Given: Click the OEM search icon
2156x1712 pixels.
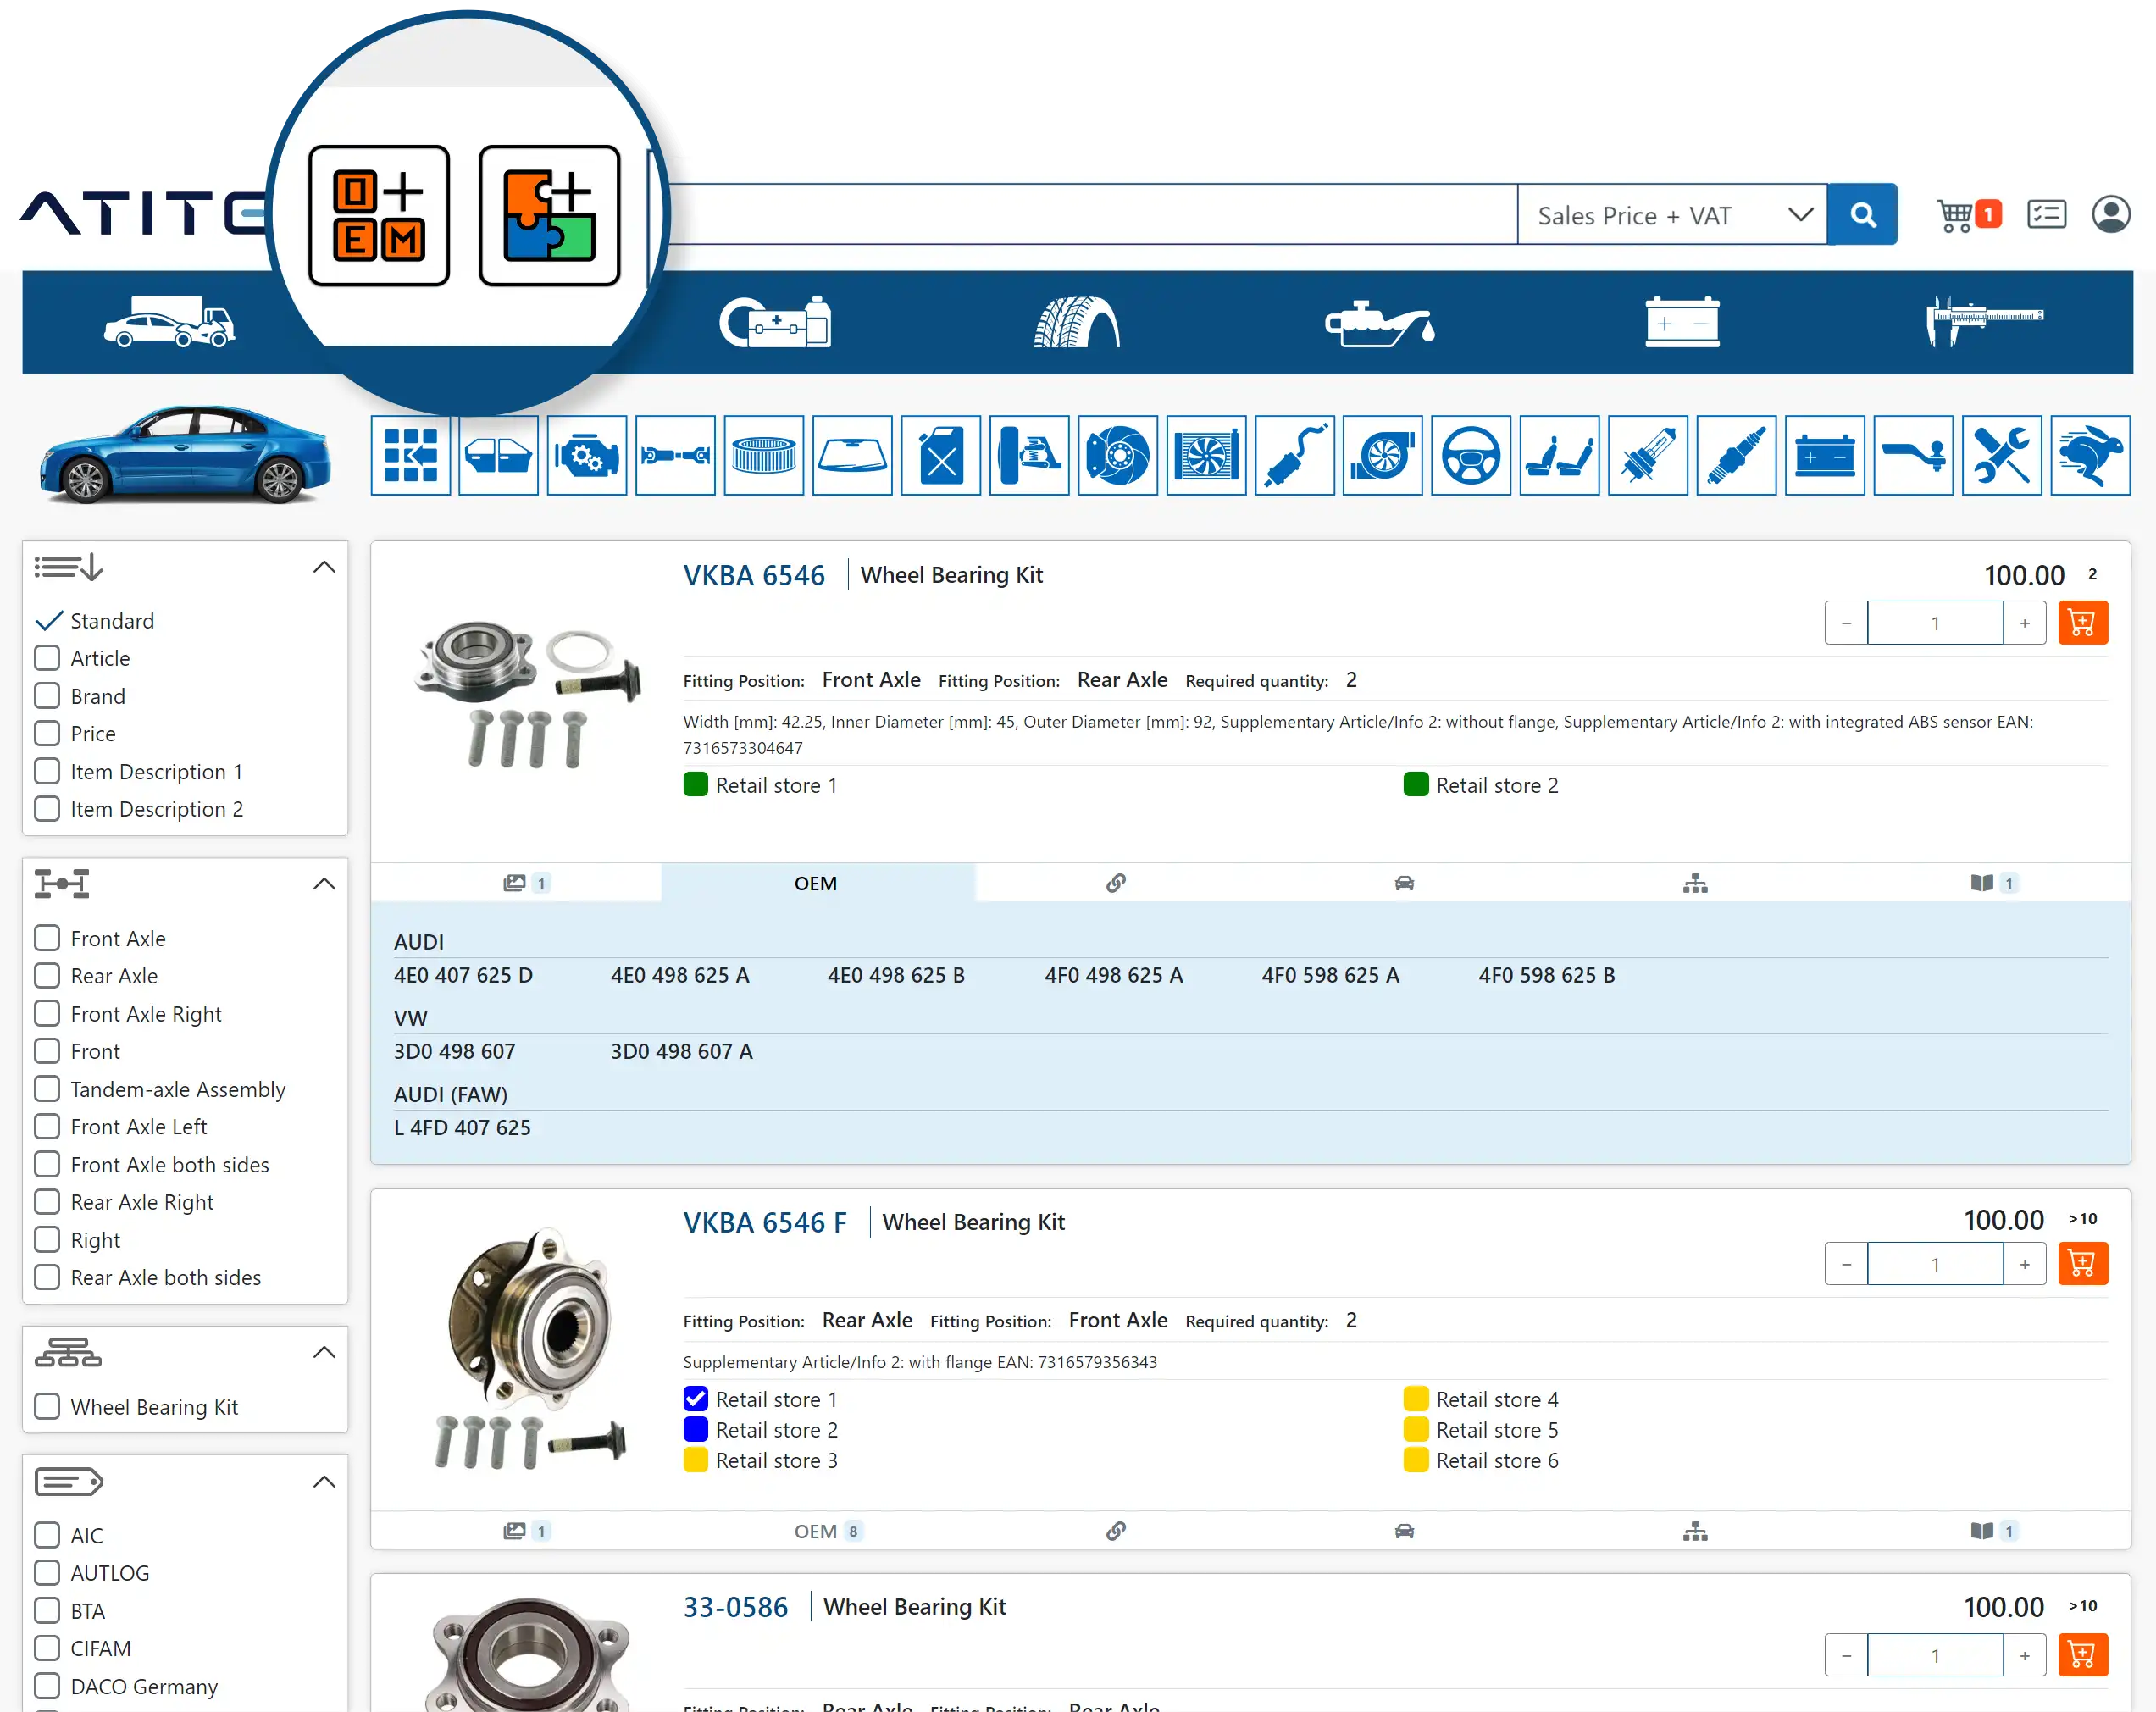Looking at the screenshot, I should (x=378, y=216).
